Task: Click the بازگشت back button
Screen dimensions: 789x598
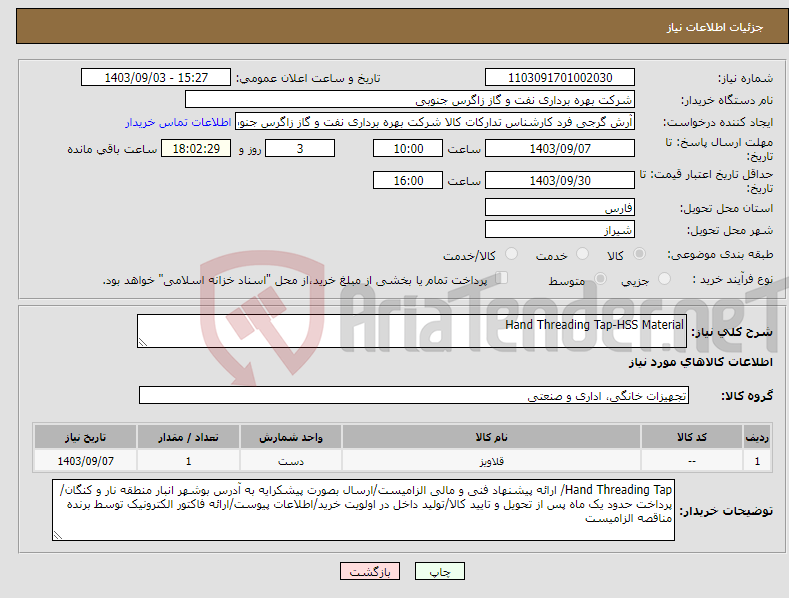Action: pos(370,571)
